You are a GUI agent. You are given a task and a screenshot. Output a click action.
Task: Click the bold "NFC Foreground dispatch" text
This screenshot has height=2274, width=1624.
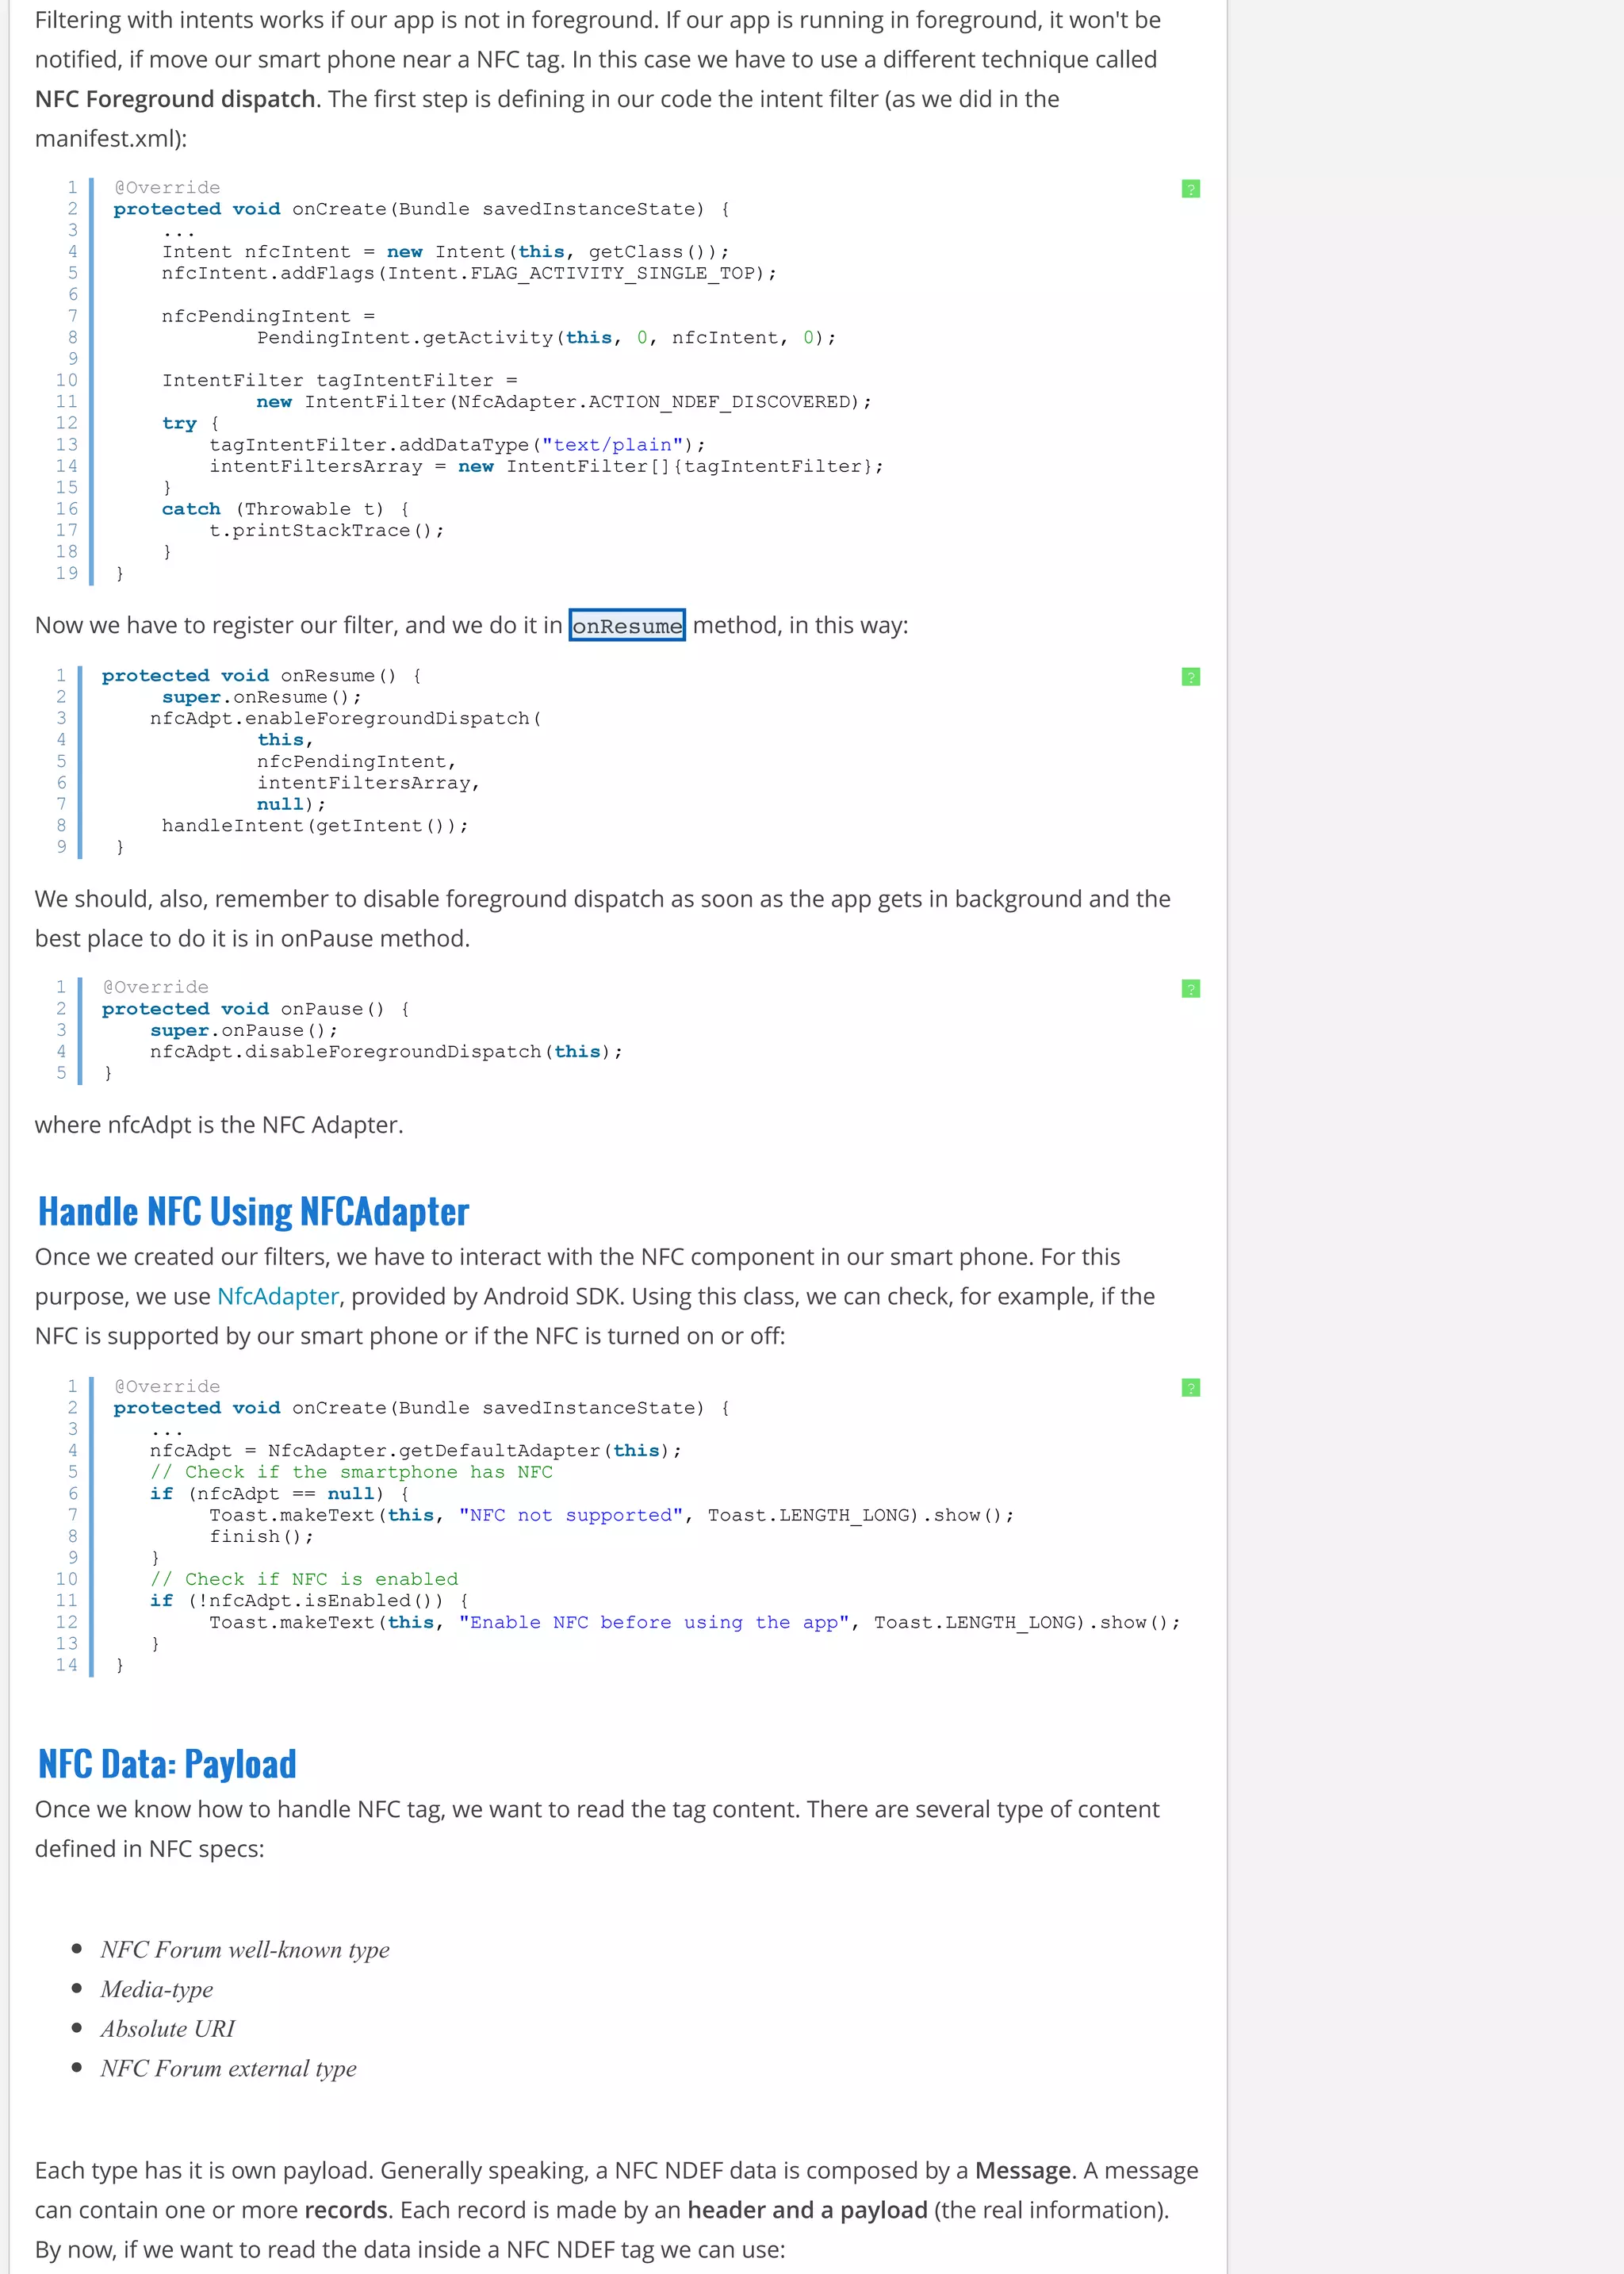[x=176, y=99]
